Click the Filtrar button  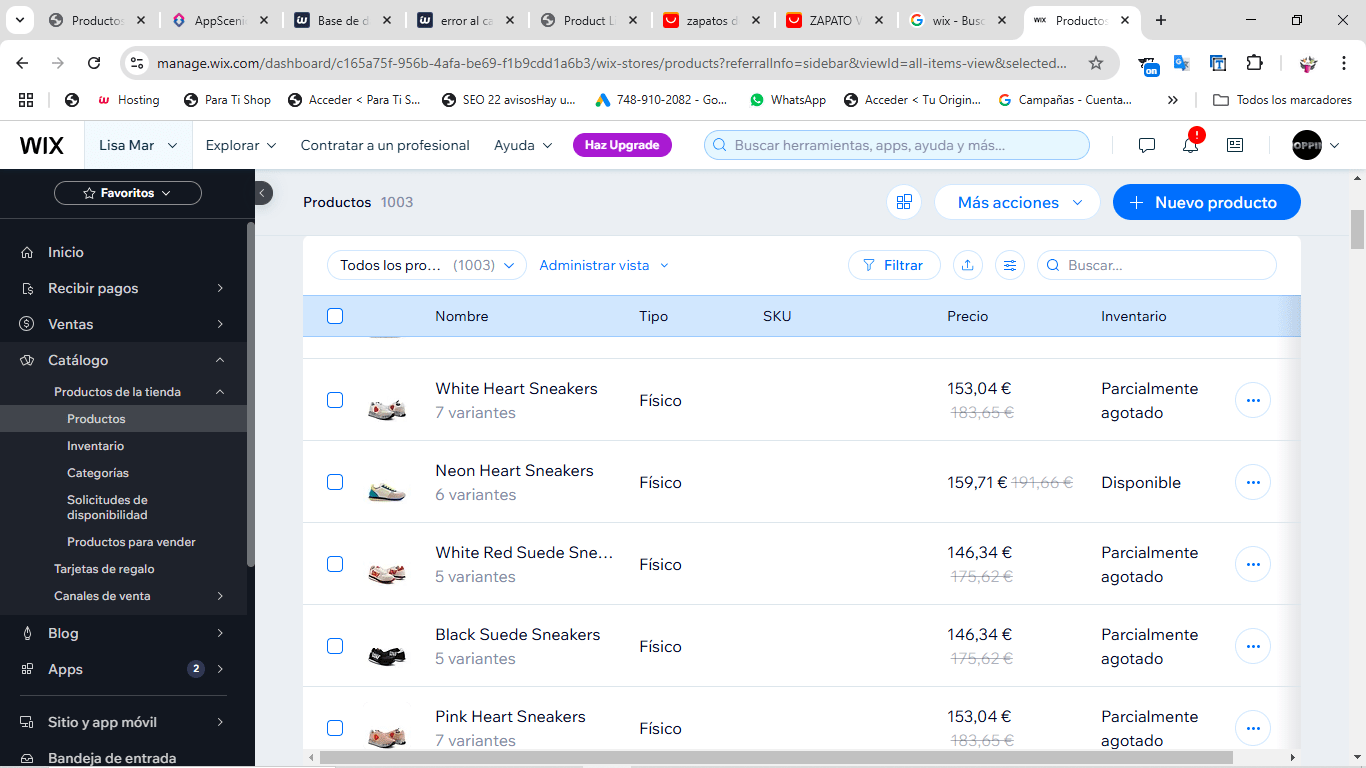click(x=894, y=265)
